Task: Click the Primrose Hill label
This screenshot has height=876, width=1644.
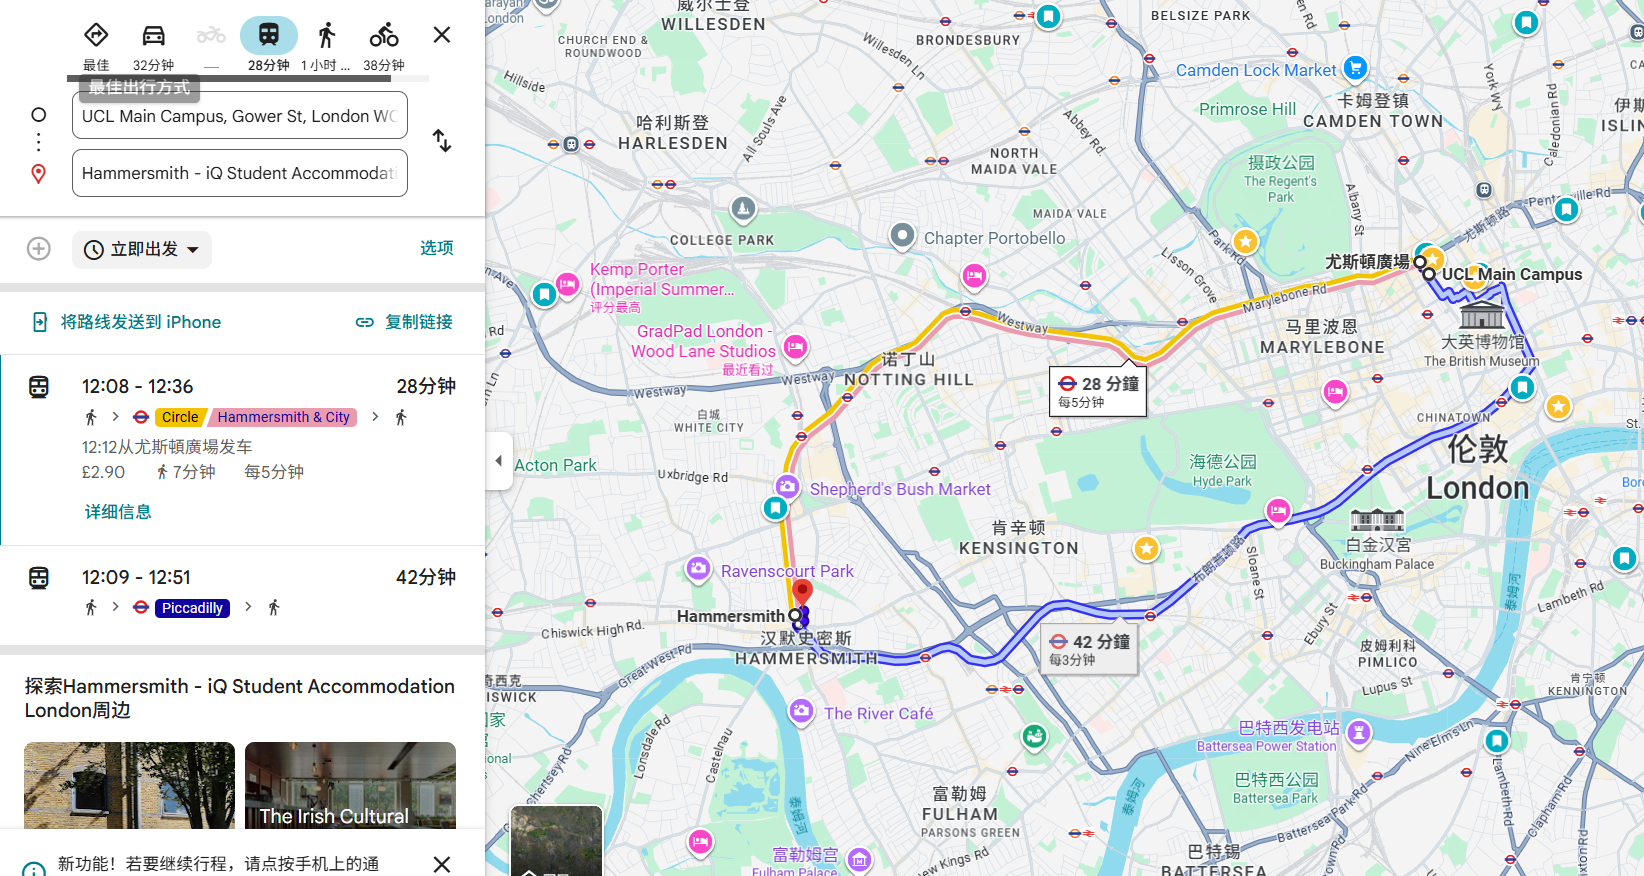Action: (1247, 109)
